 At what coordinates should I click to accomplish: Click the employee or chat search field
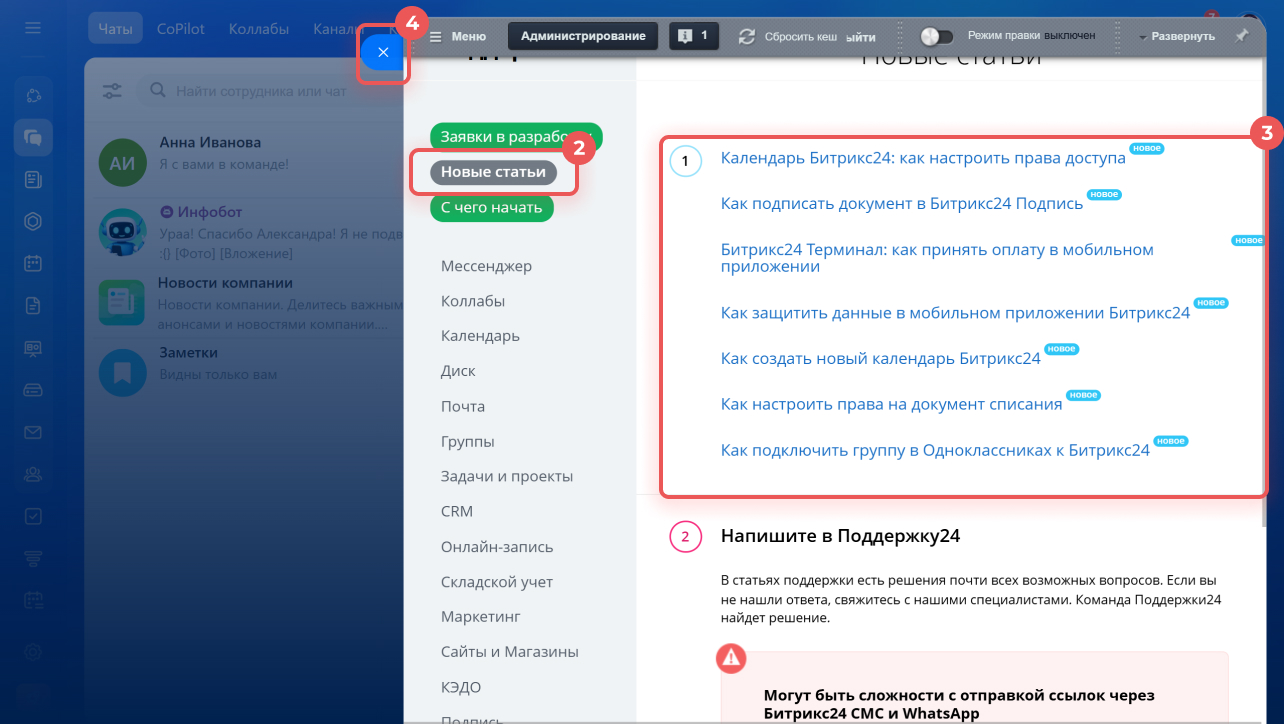tap(270, 91)
